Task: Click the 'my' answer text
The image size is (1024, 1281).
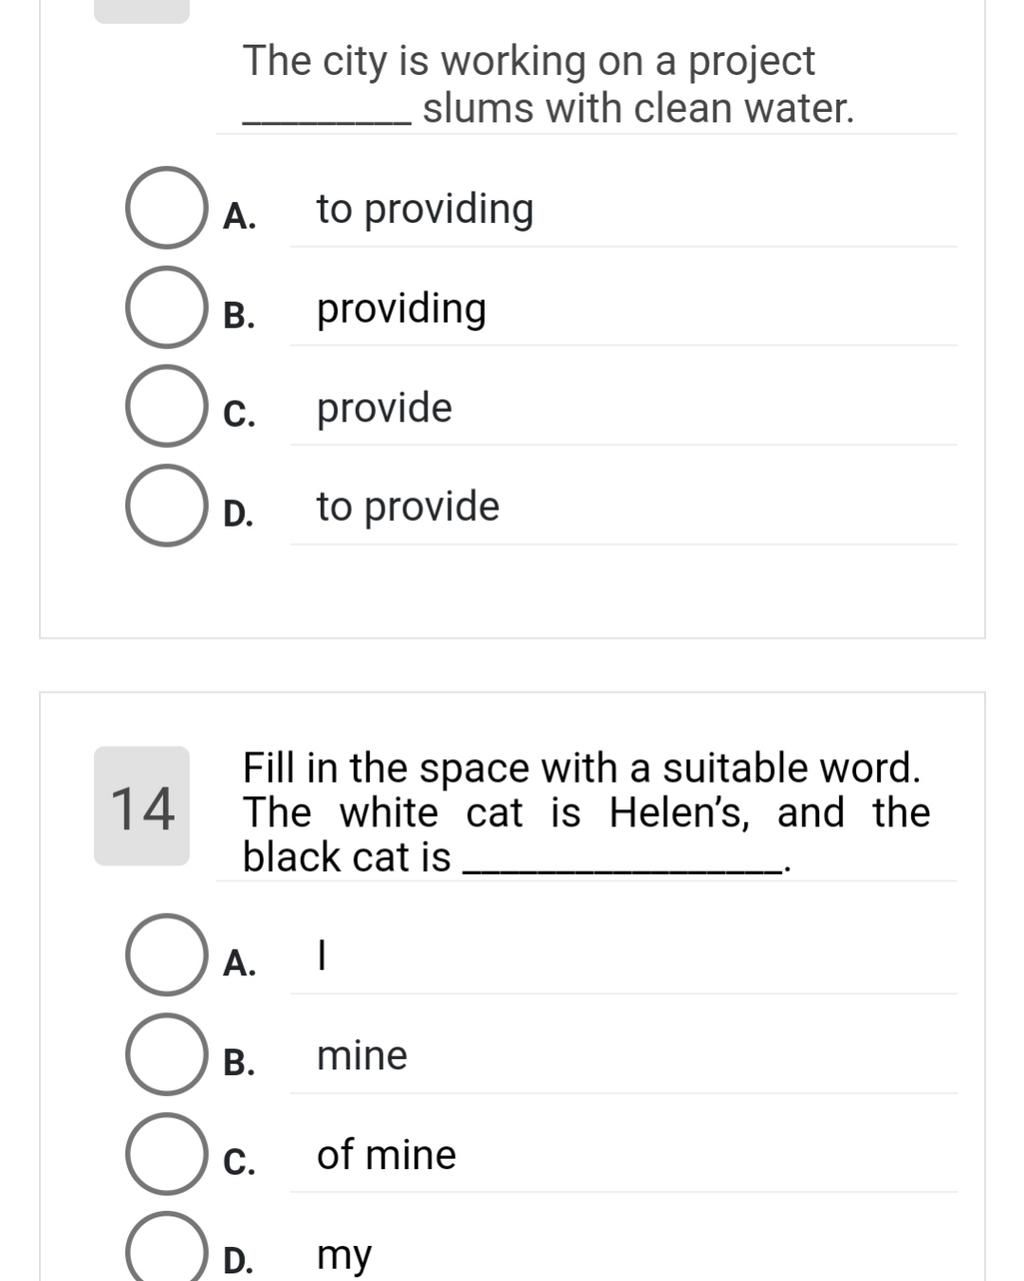Action: (x=344, y=1255)
